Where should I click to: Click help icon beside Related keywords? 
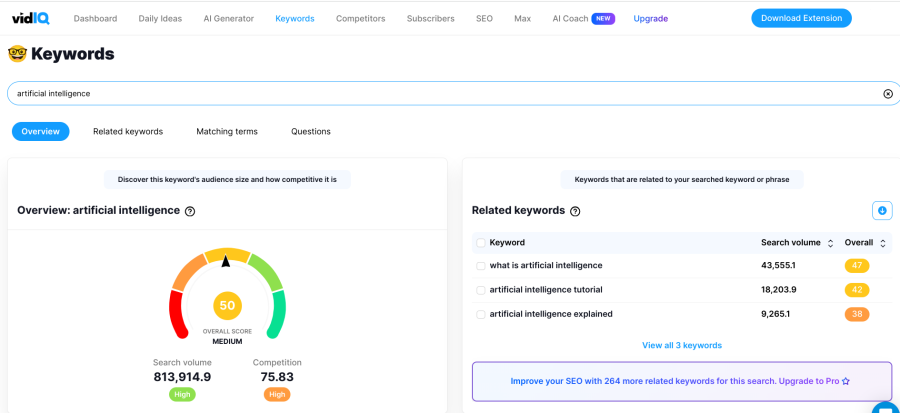(575, 211)
